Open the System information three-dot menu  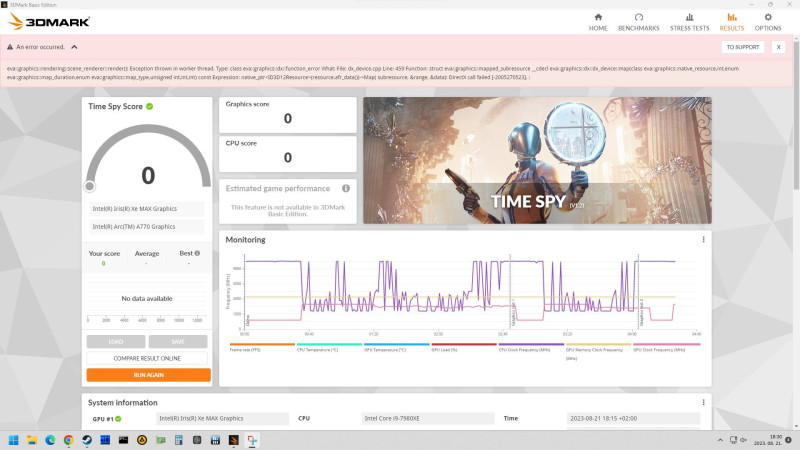click(703, 402)
